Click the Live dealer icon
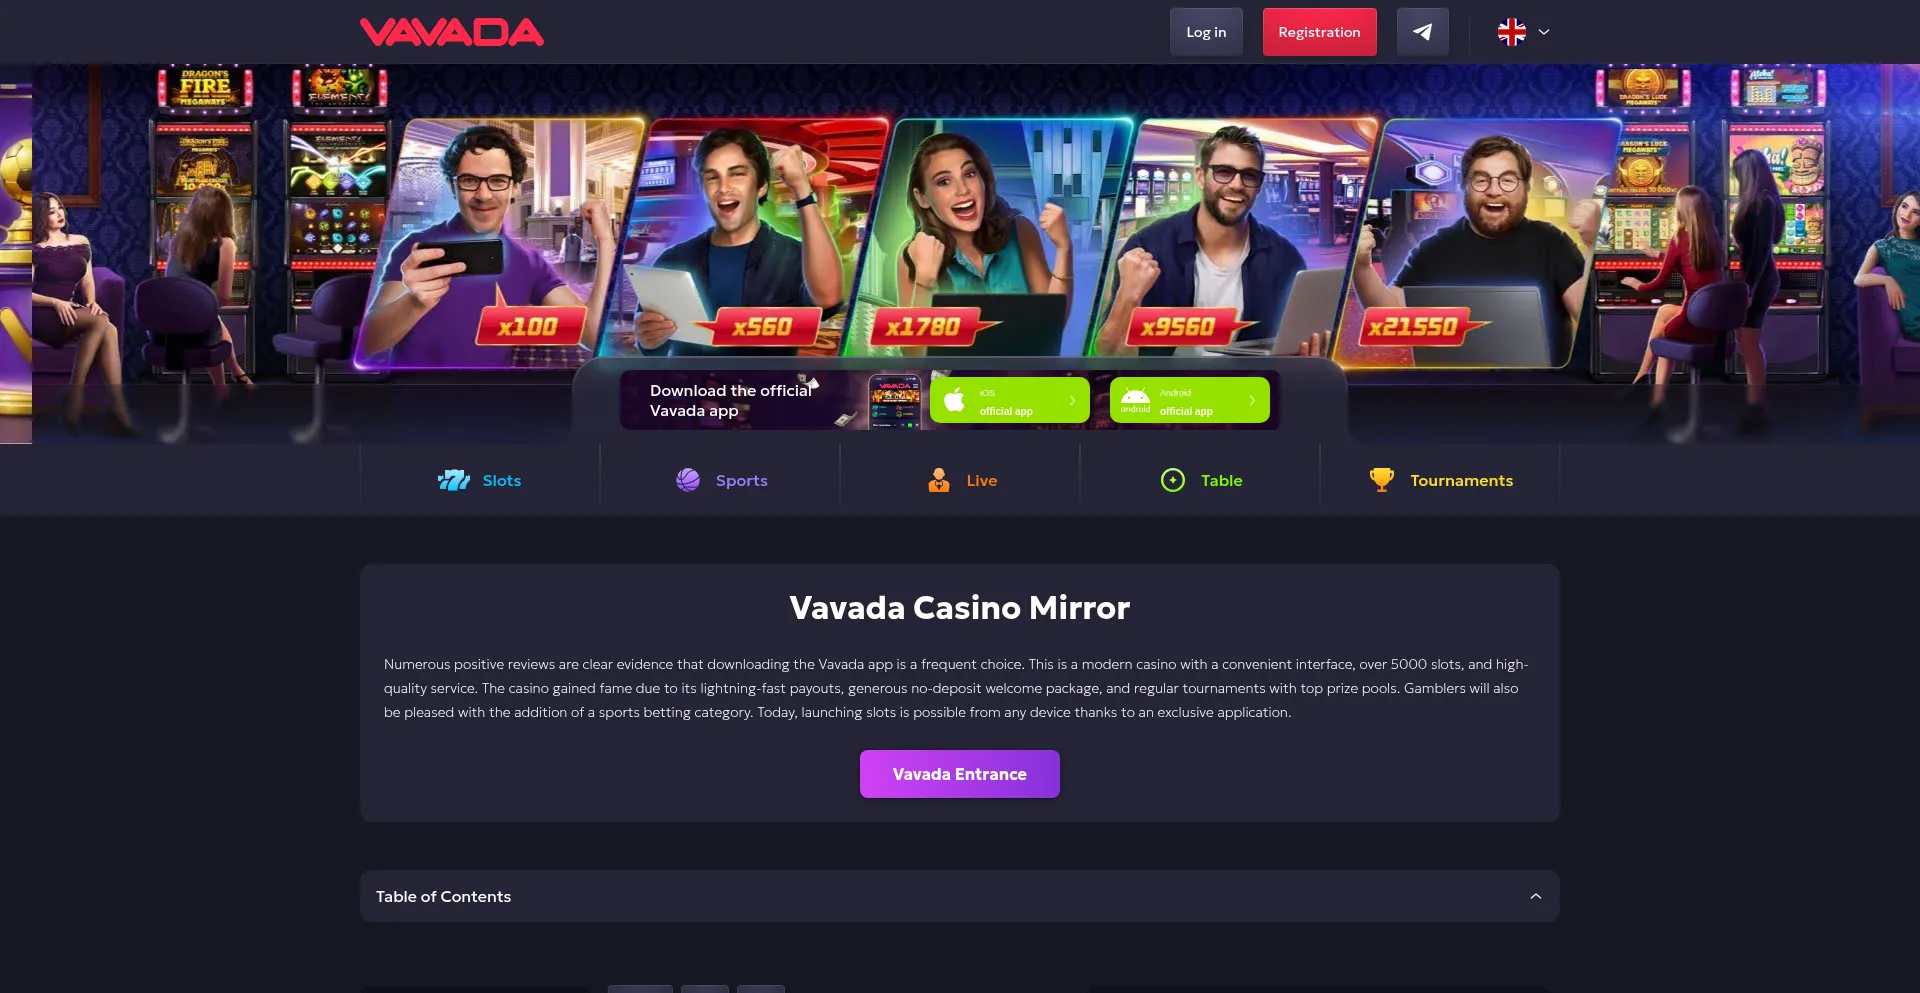Viewport: 1920px width, 993px height. pyautogui.click(x=939, y=480)
